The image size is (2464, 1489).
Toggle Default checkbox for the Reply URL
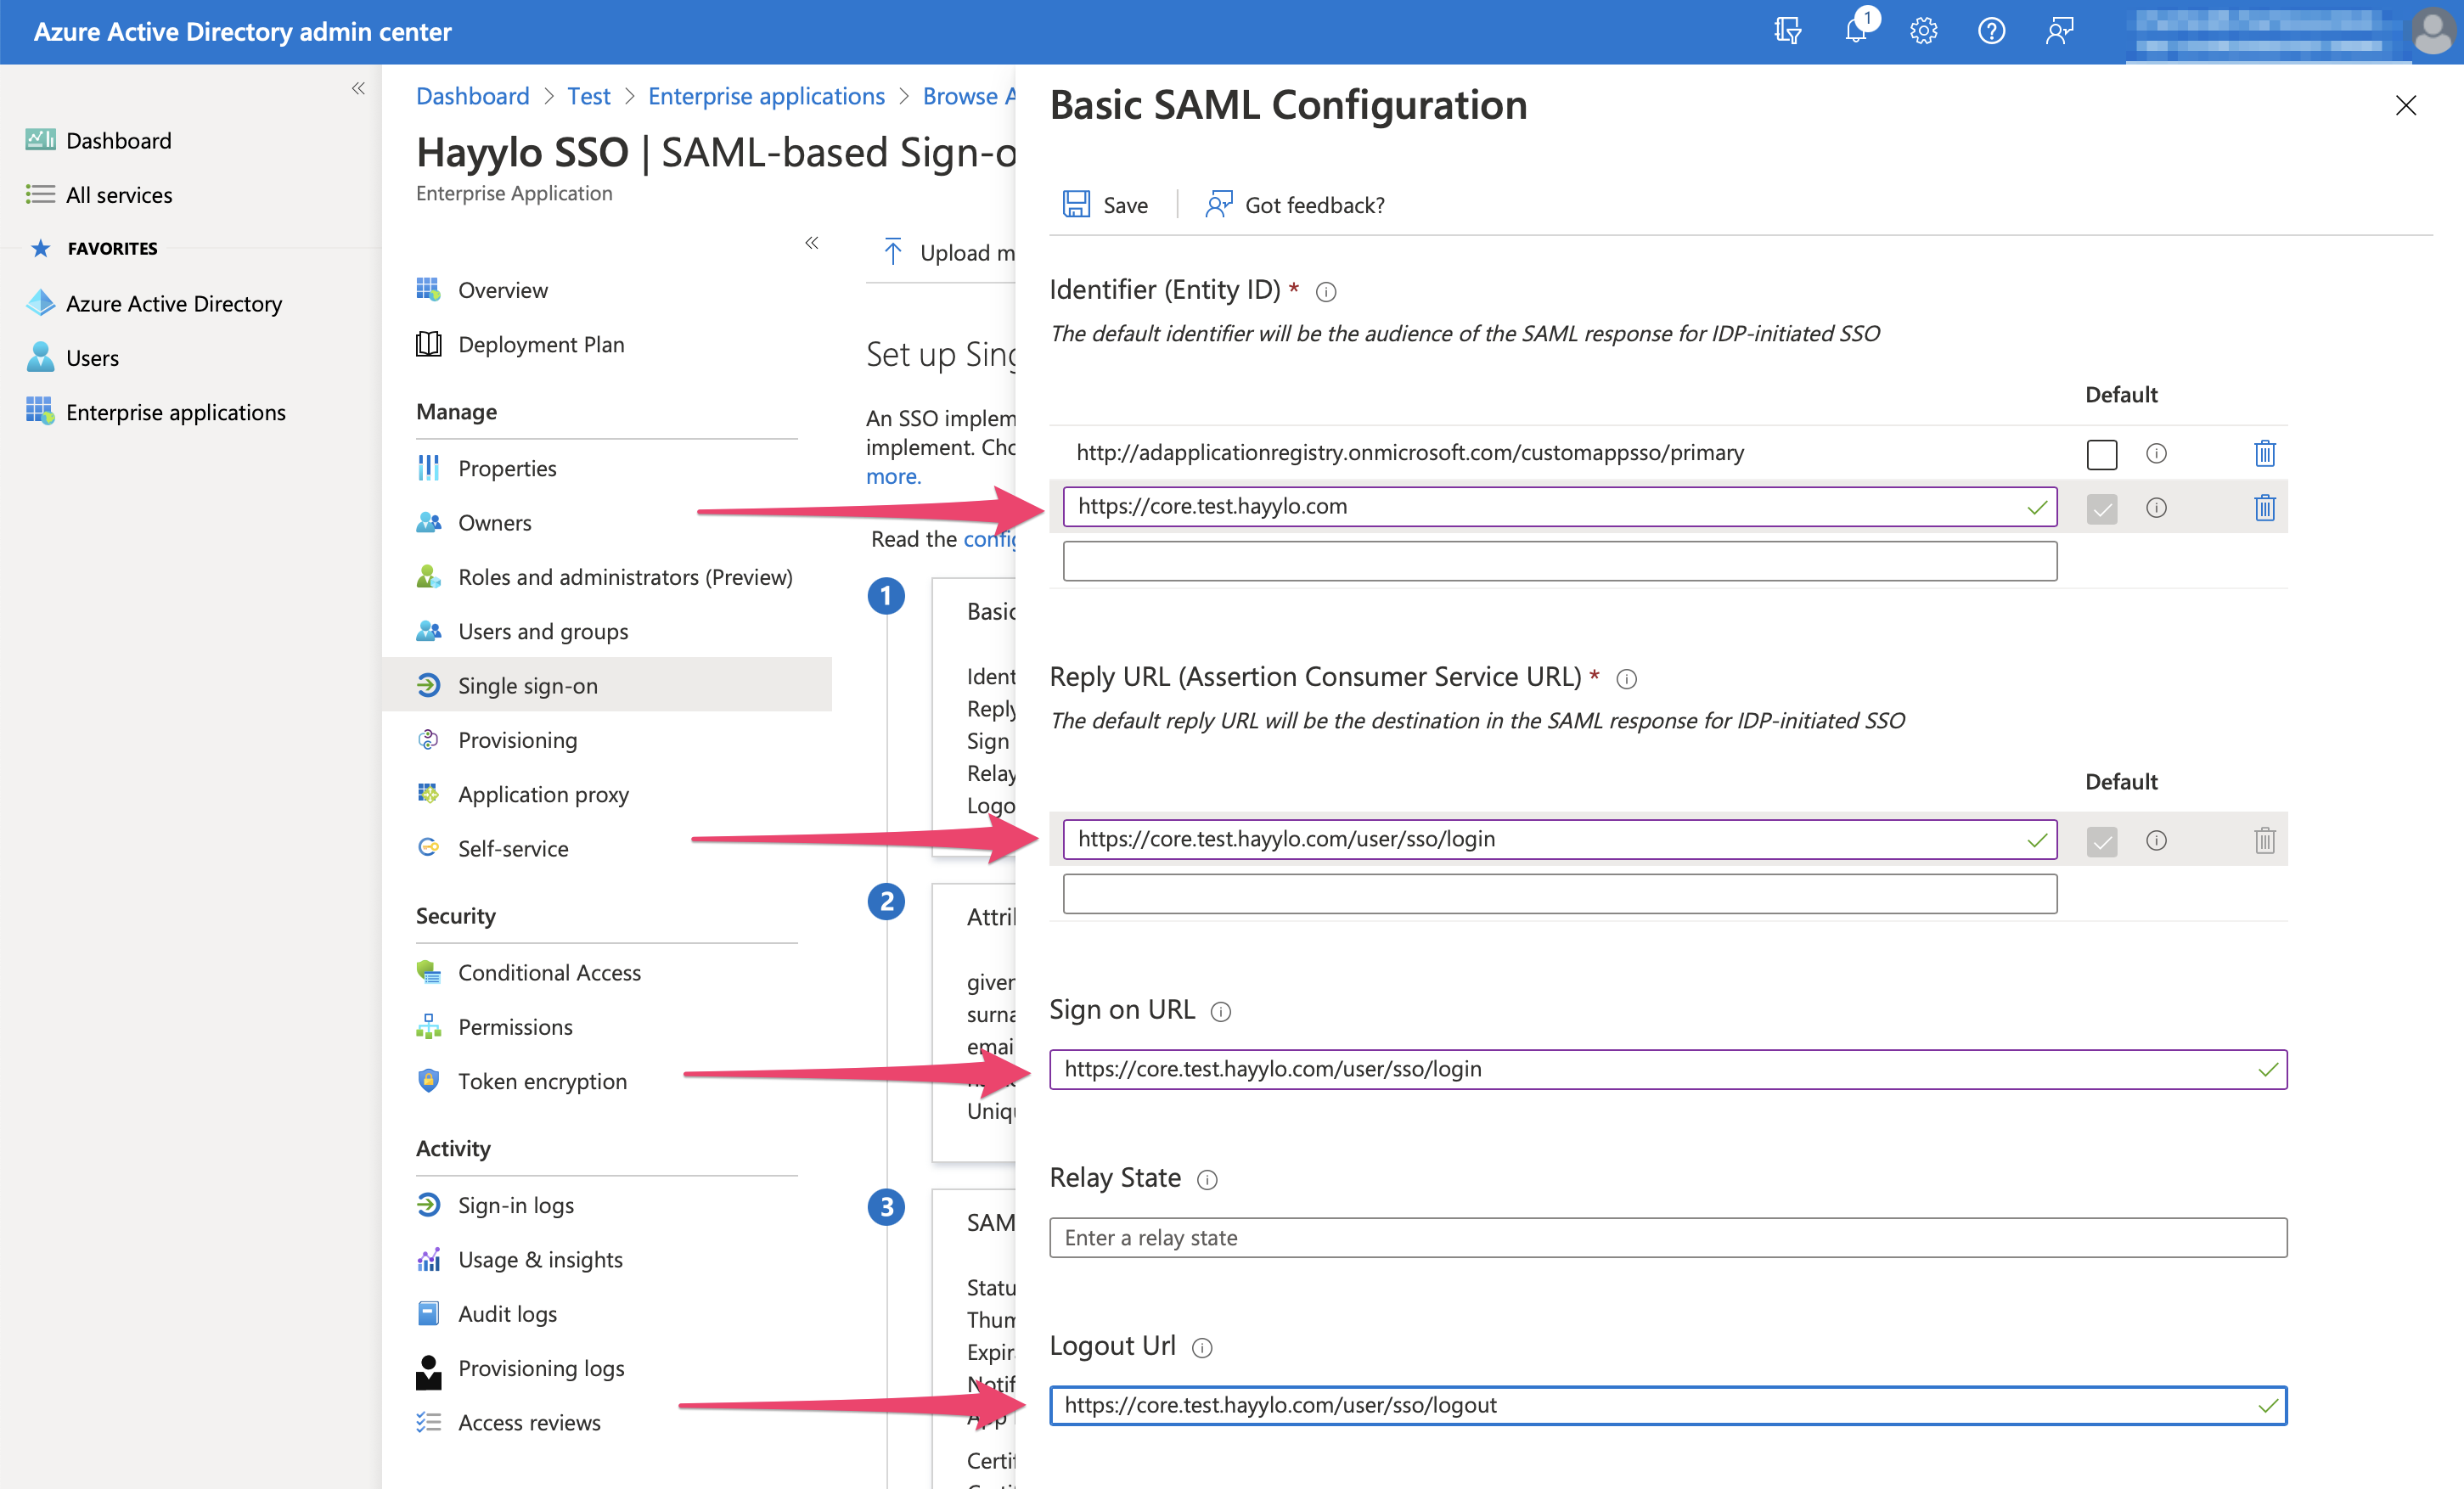point(2101,841)
